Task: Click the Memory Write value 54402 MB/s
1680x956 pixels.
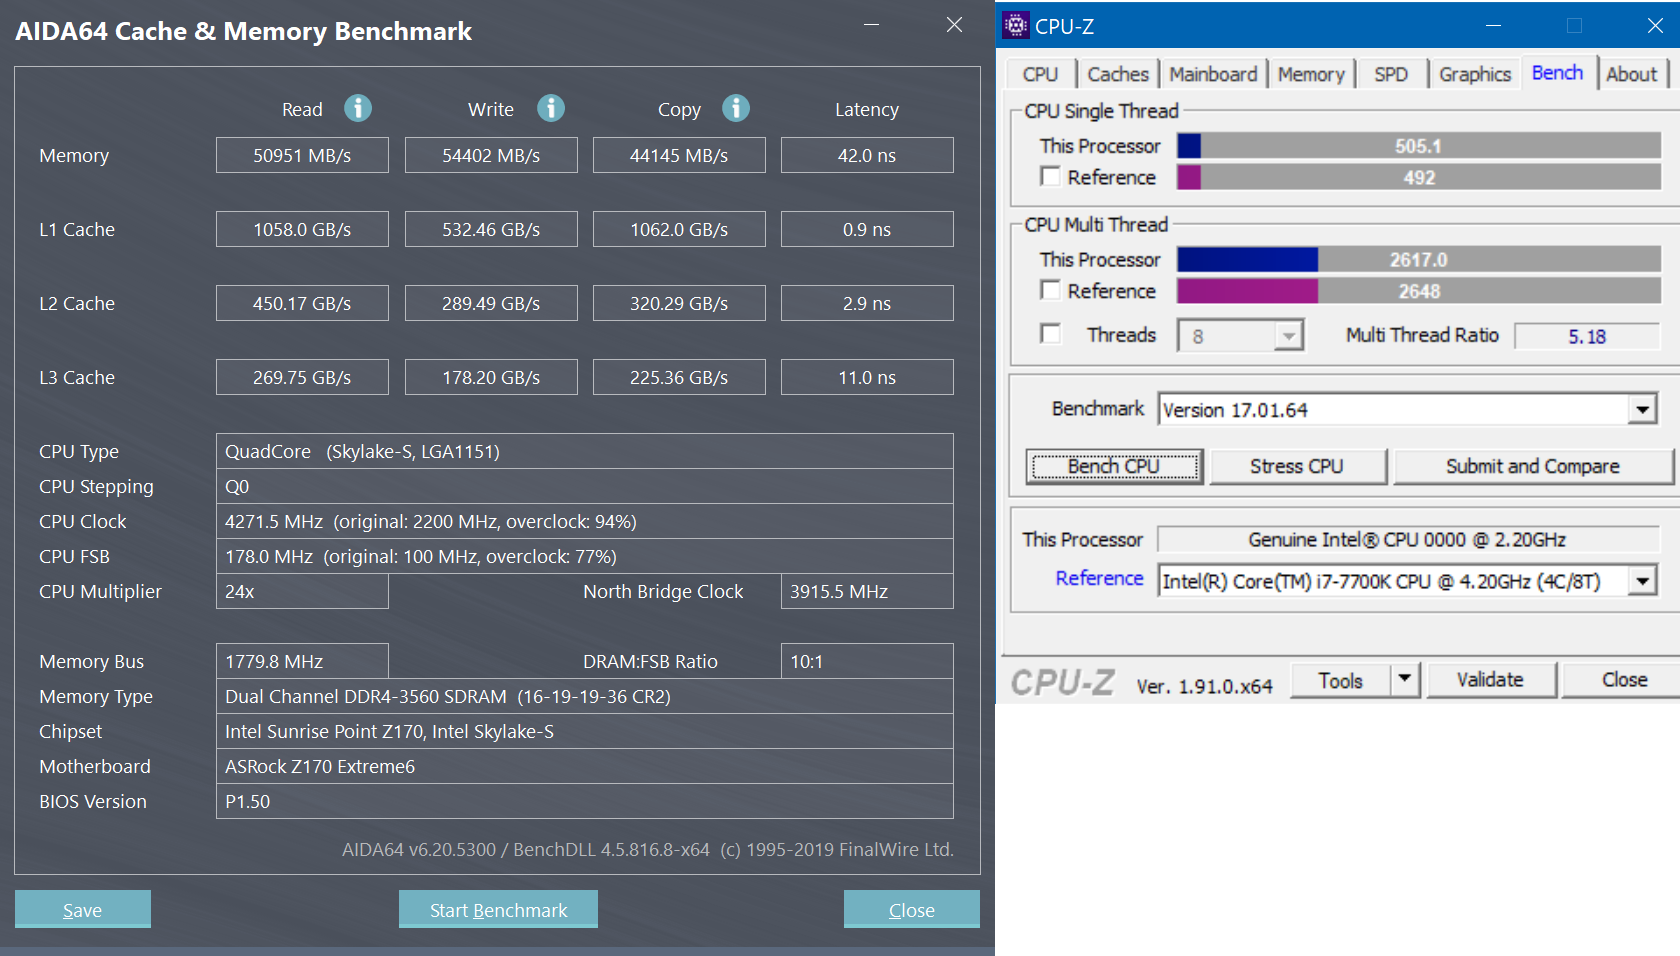Action: click(491, 155)
